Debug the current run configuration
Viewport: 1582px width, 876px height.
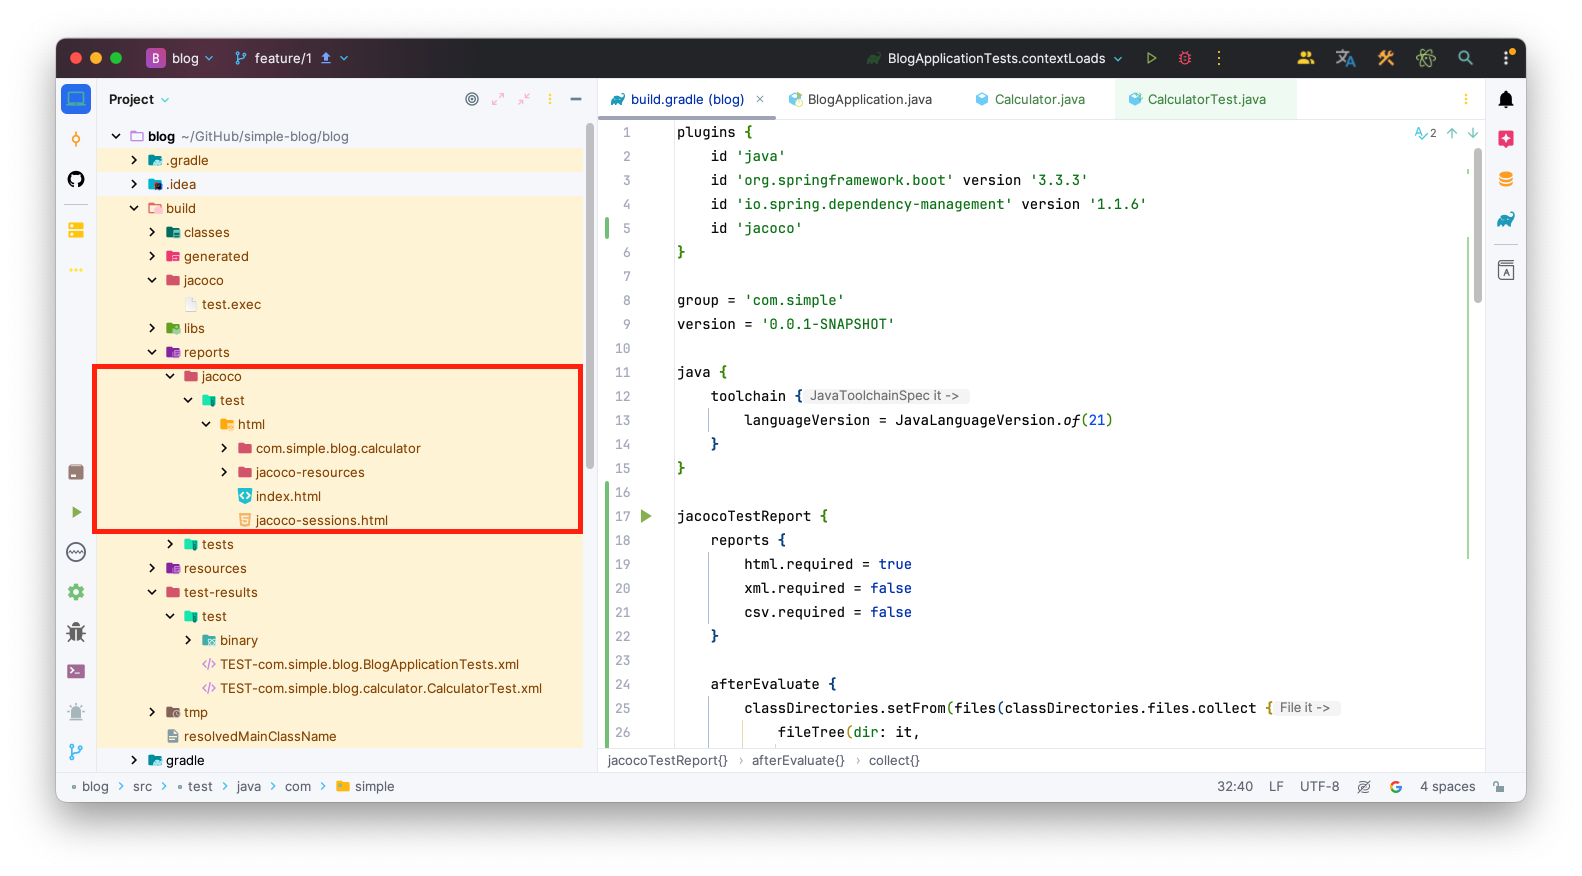1185,58
